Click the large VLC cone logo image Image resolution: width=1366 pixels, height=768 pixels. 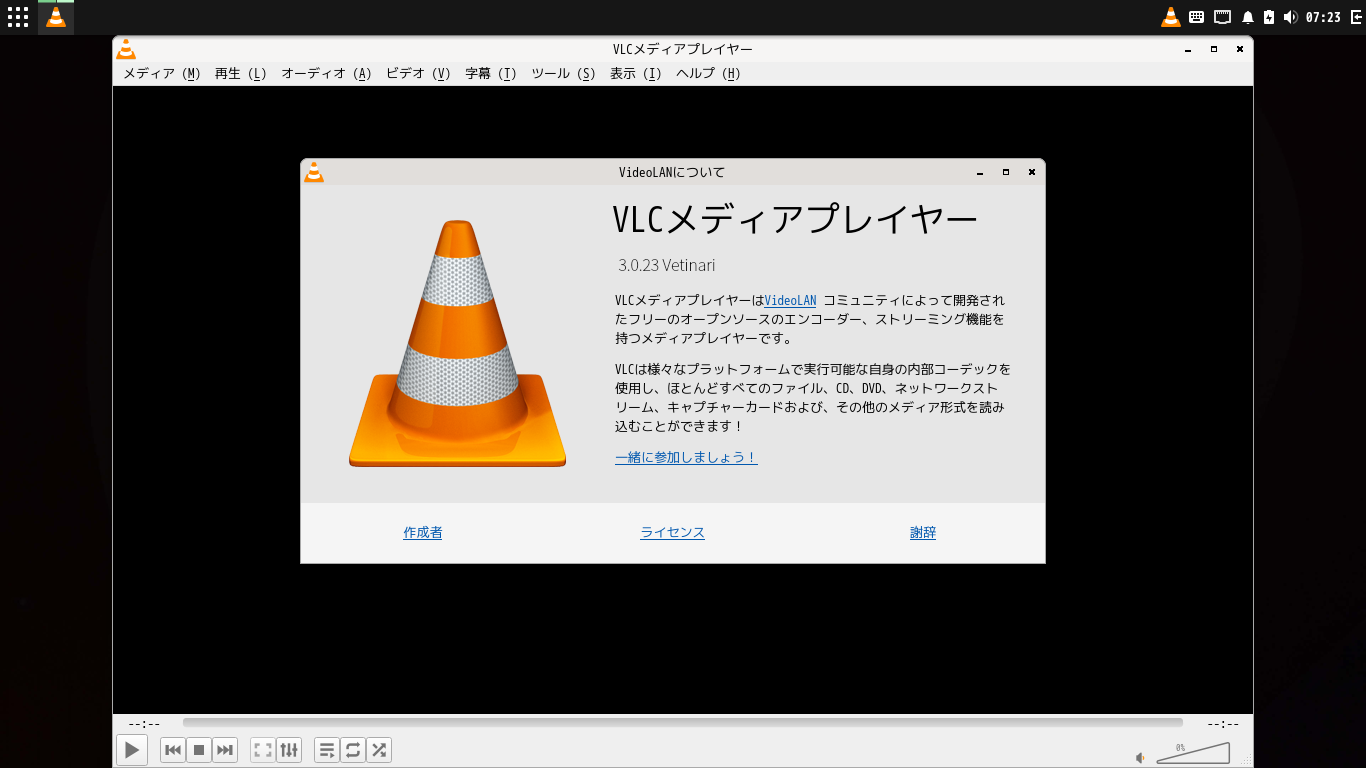pyautogui.click(x=458, y=343)
